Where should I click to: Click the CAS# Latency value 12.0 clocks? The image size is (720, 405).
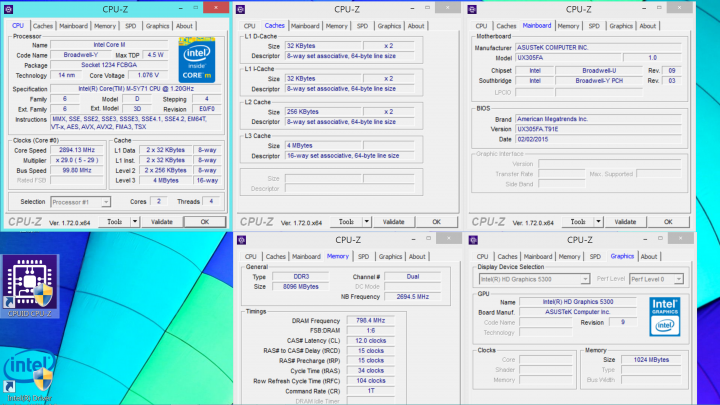pos(370,341)
